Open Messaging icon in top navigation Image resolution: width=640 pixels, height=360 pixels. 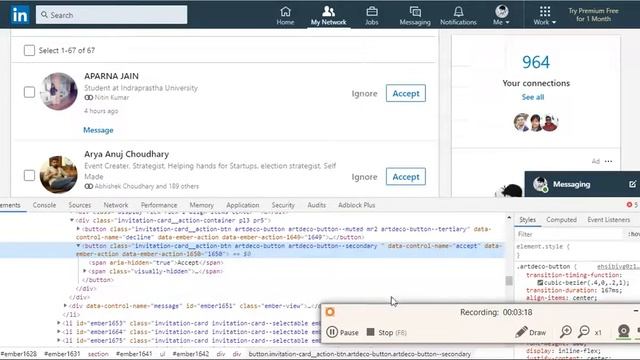[x=415, y=16]
